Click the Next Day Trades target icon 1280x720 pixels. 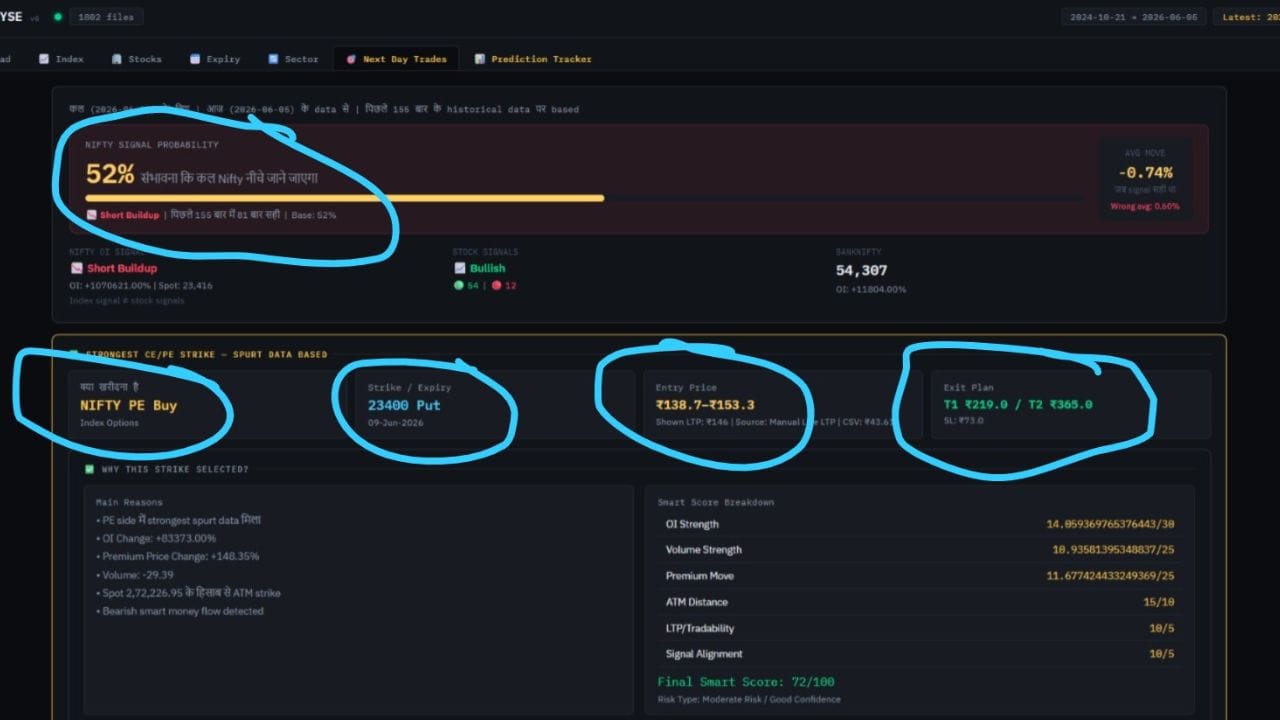pos(351,59)
